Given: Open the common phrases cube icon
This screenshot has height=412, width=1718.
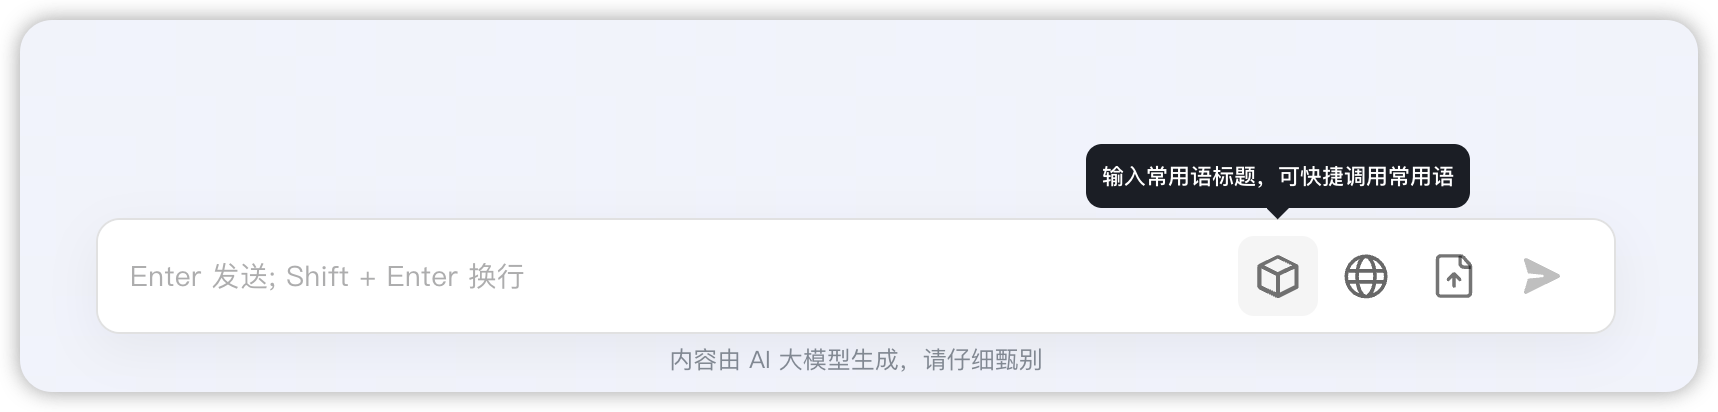Looking at the screenshot, I should [x=1277, y=276].
